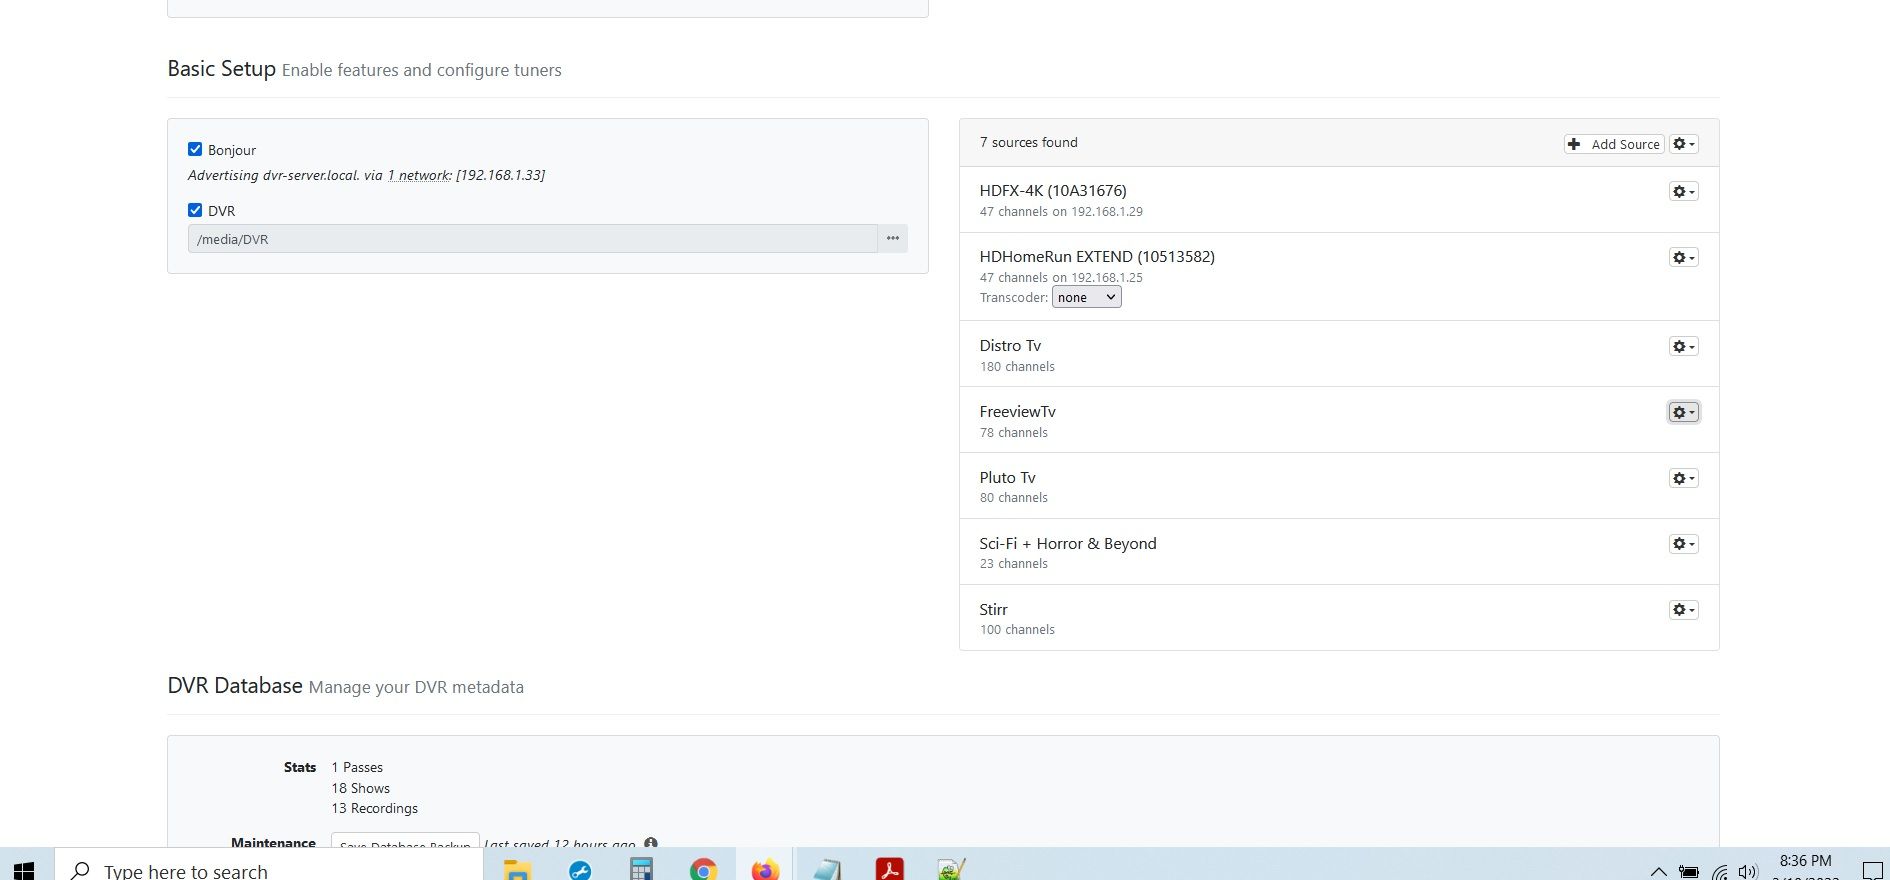Click the '18 Shows' stat

click(360, 788)
